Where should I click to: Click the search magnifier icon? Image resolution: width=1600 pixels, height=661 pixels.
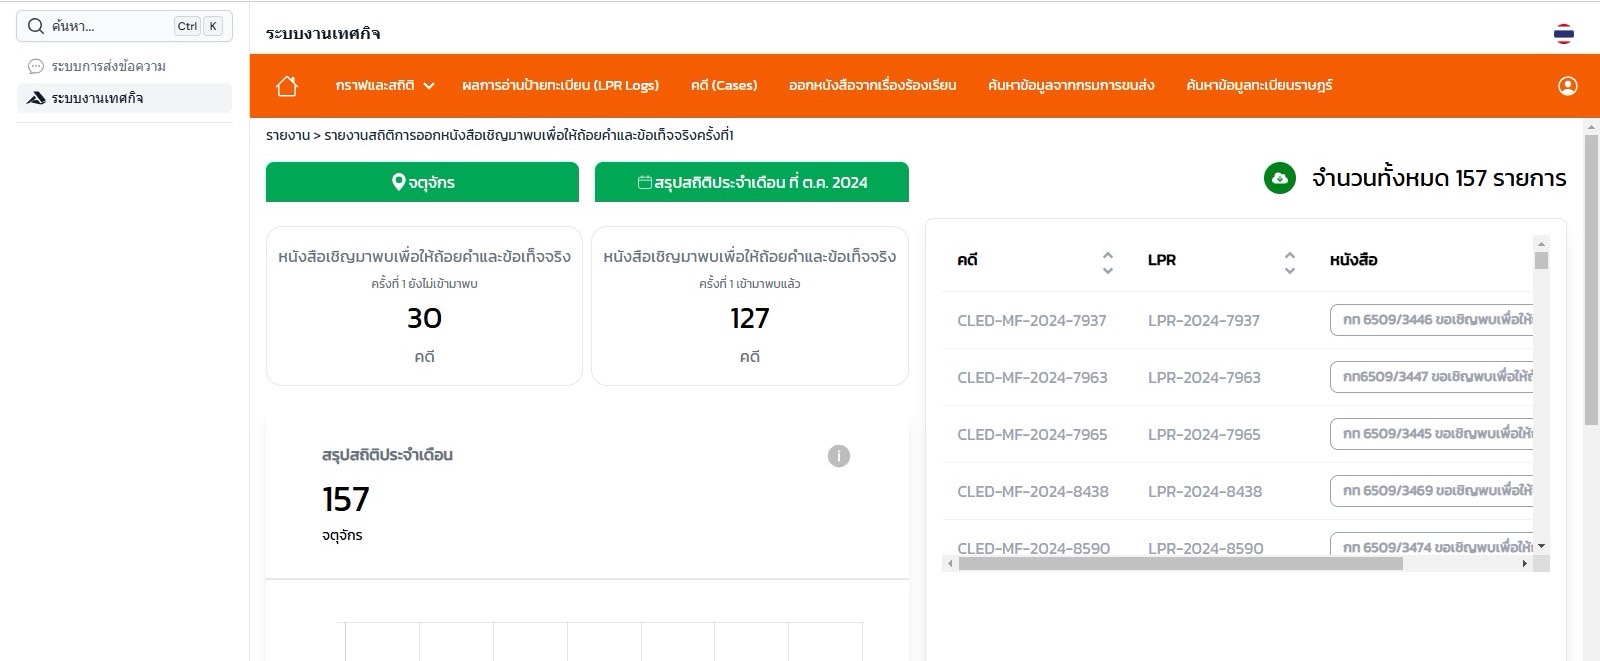pyautogui.click(x=36, y=26)
